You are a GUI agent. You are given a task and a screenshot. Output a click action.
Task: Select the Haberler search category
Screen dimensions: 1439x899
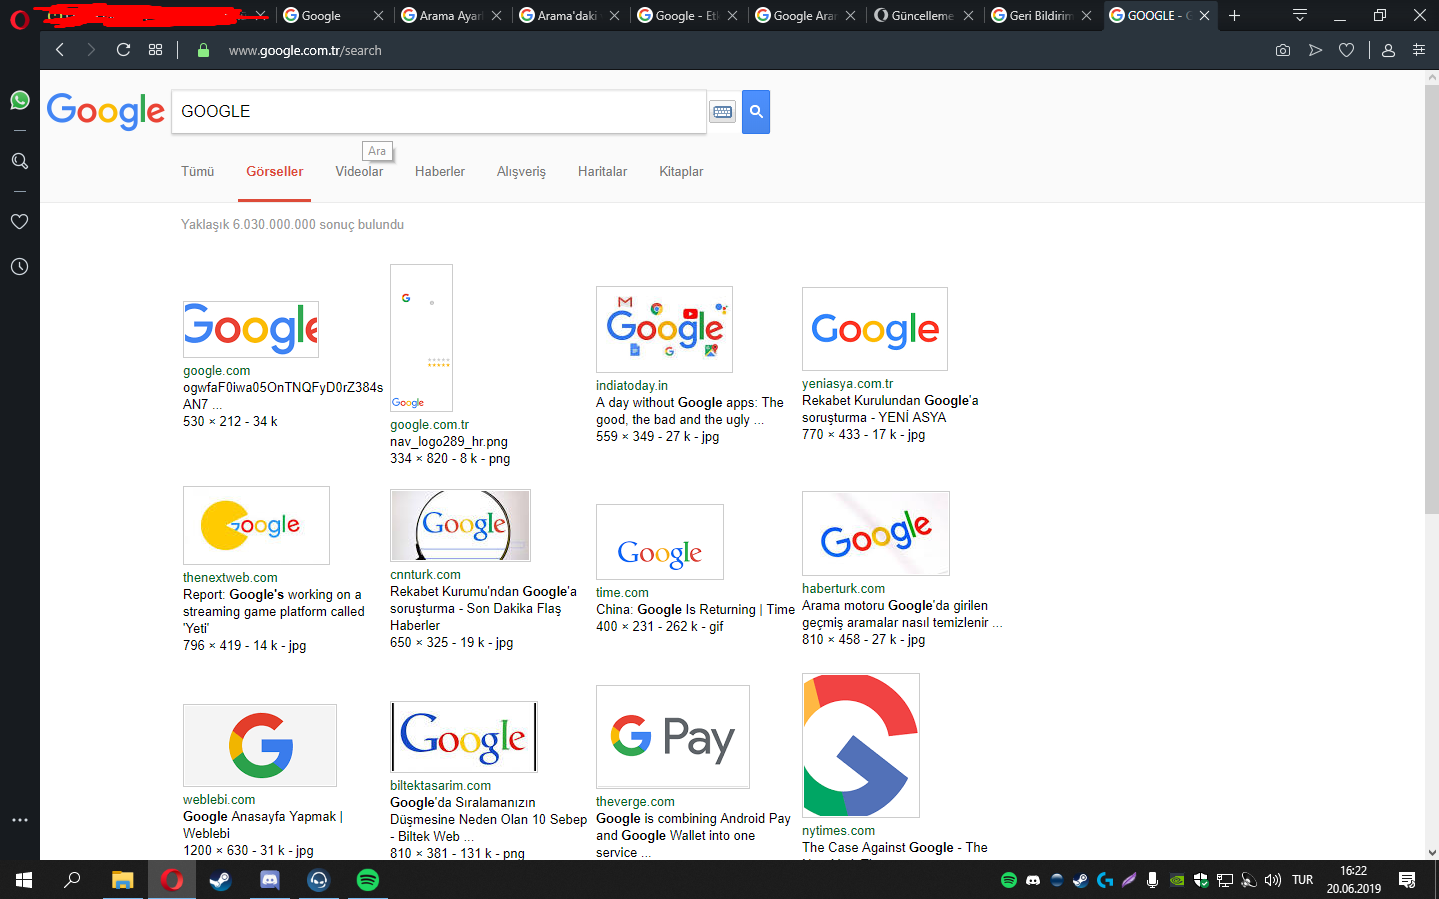tap(440, 172)
